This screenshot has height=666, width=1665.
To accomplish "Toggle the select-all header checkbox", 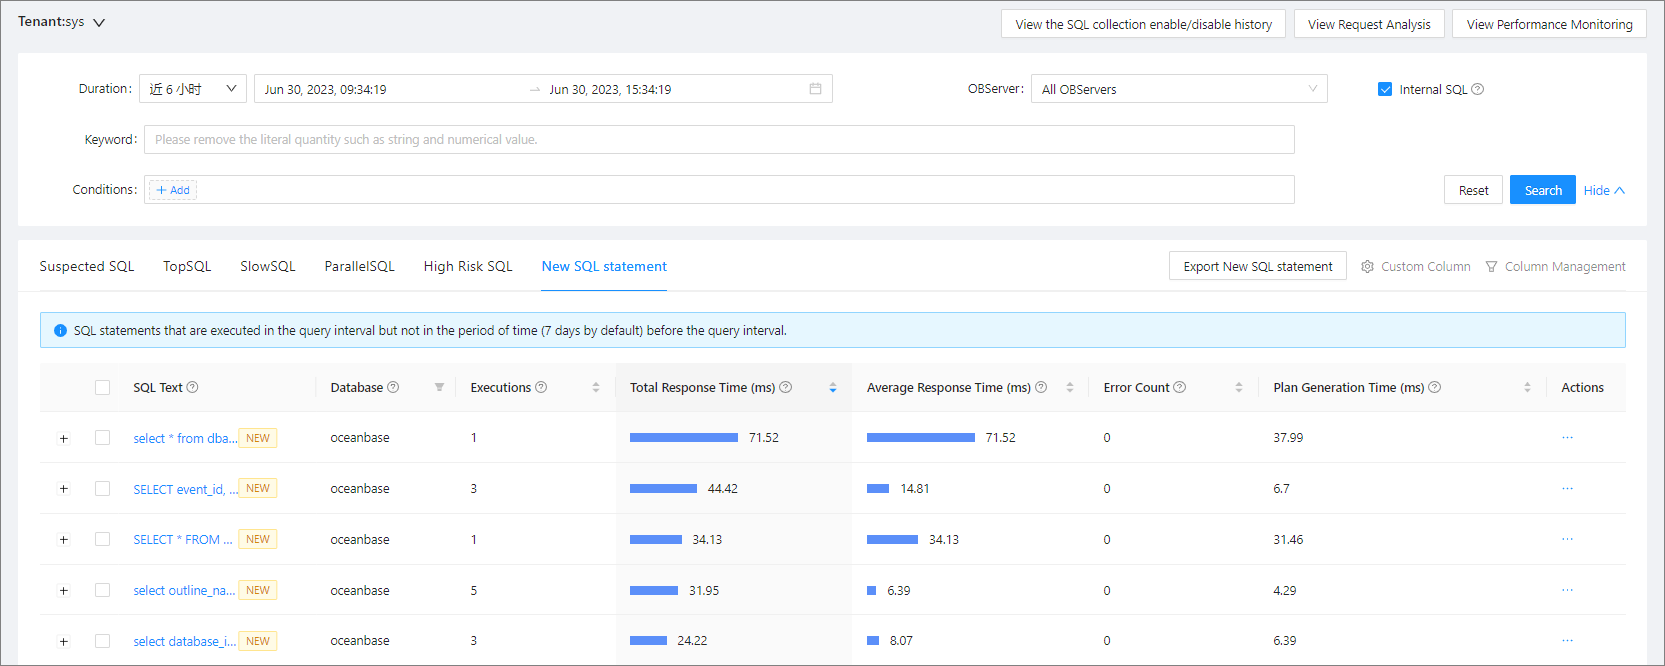I will click(x=102, y=388).
